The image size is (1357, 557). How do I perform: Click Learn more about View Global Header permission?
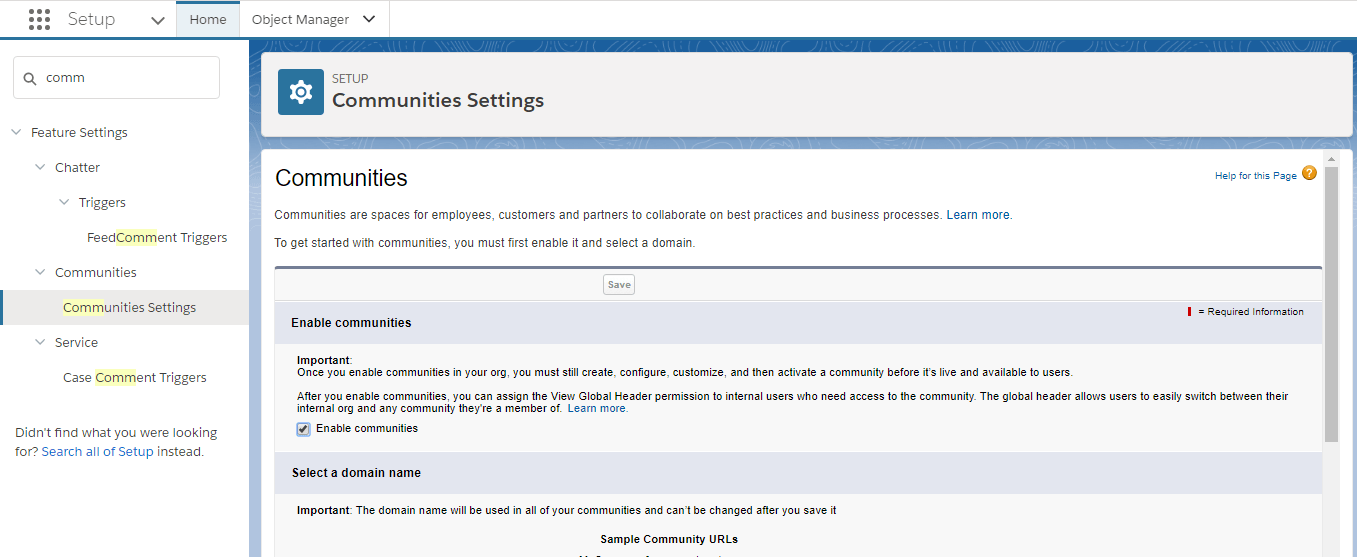pos(597,409)
